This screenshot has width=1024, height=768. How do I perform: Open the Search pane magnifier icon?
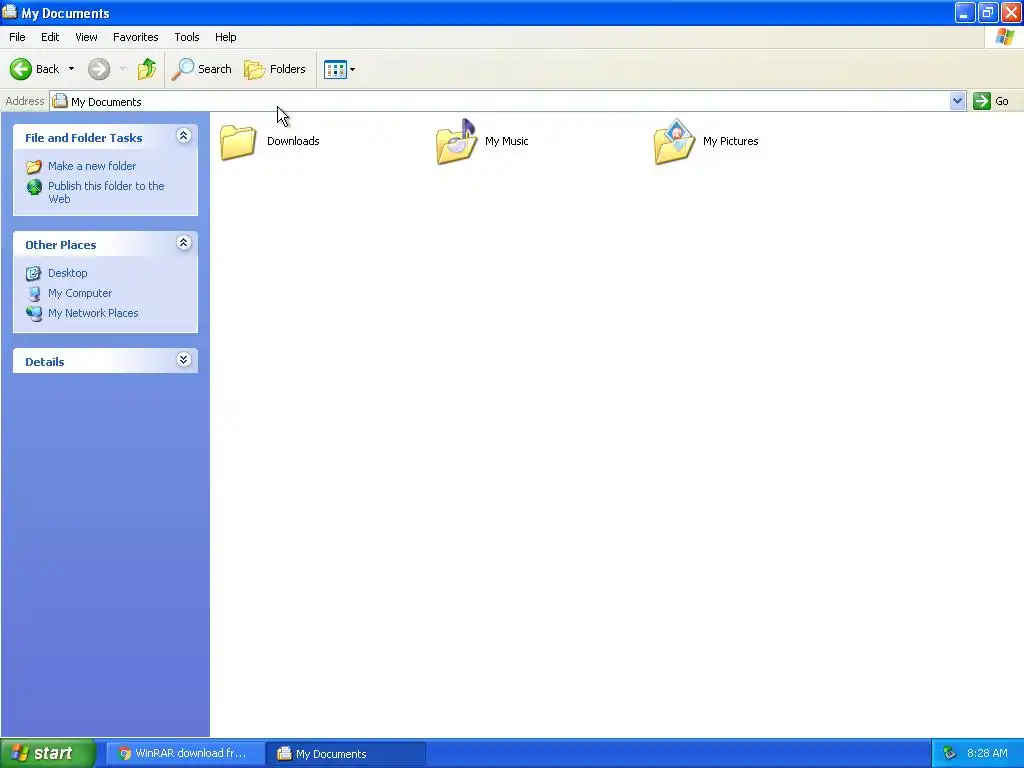point(183,69)
